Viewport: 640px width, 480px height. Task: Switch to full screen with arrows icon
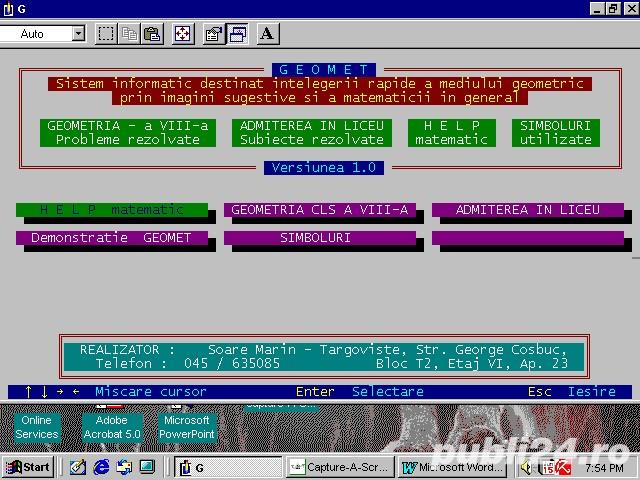click(183, 34)
